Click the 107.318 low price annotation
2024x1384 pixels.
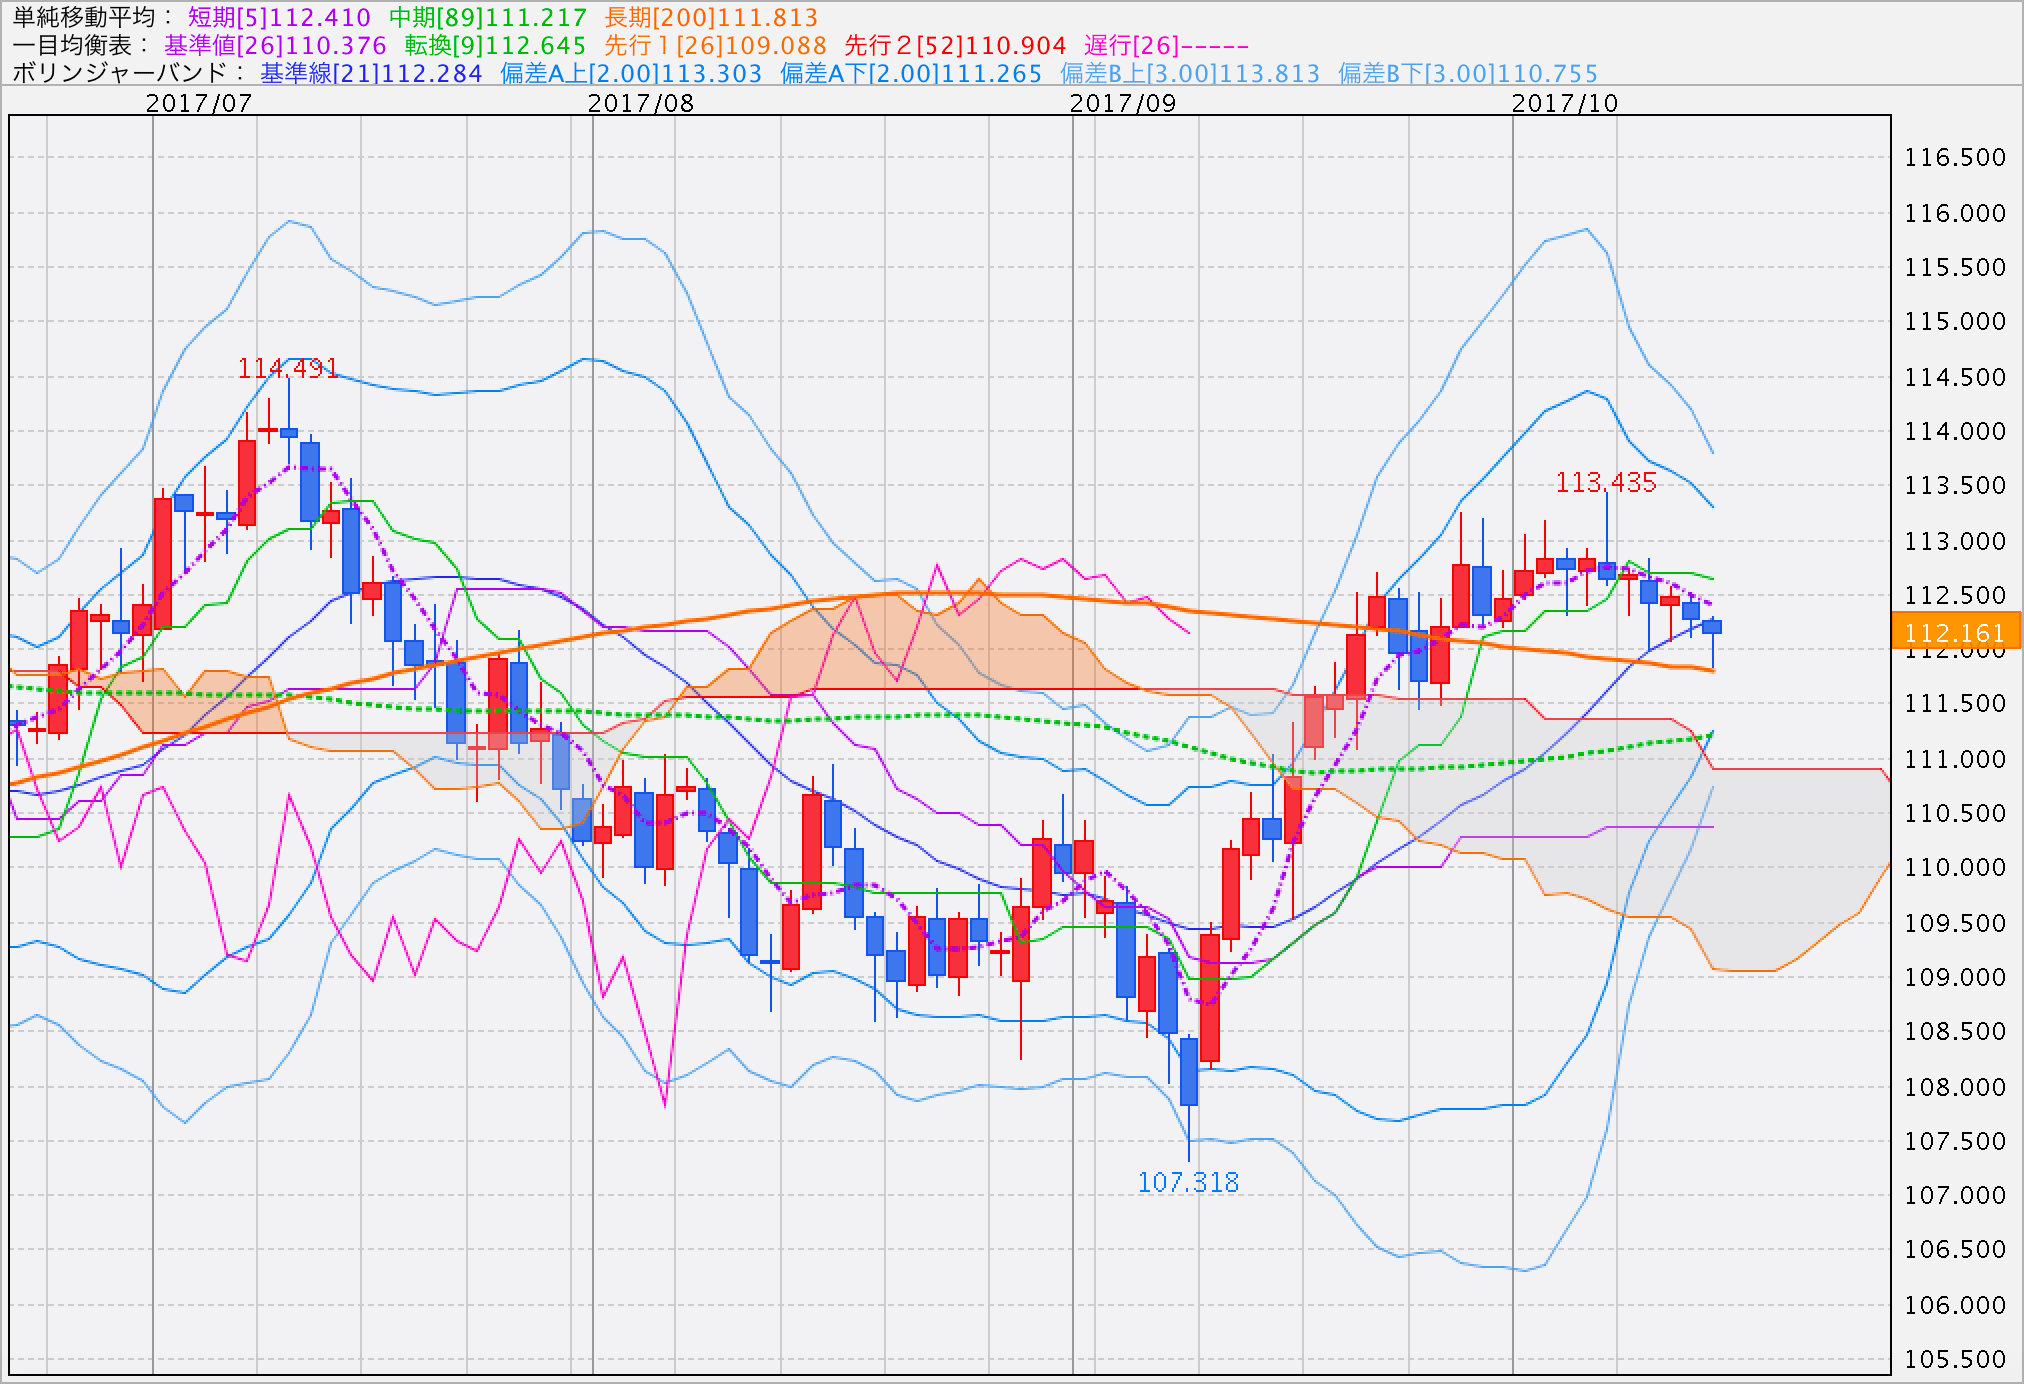click(1188, 1182)
